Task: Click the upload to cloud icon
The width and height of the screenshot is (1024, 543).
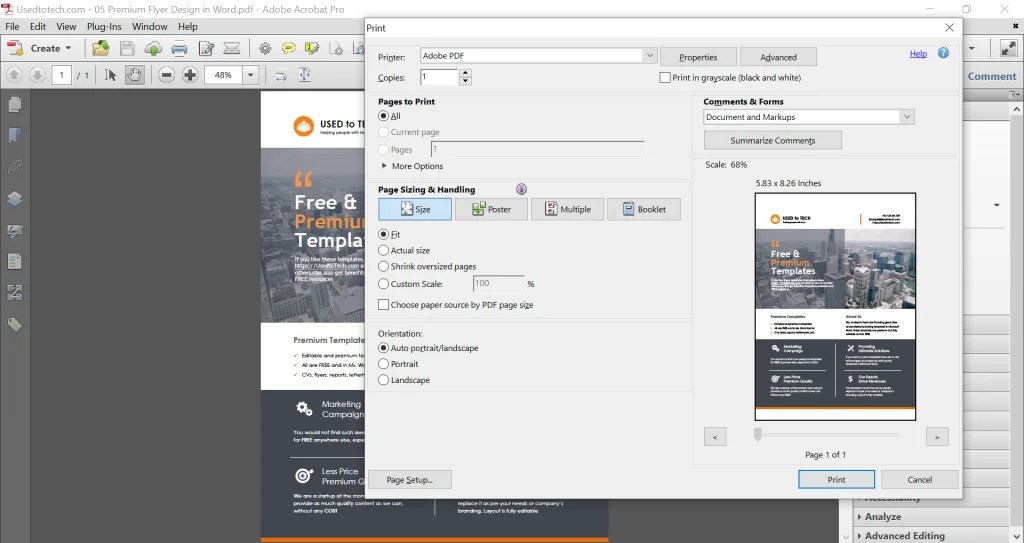Action: (x=153, y=48)
